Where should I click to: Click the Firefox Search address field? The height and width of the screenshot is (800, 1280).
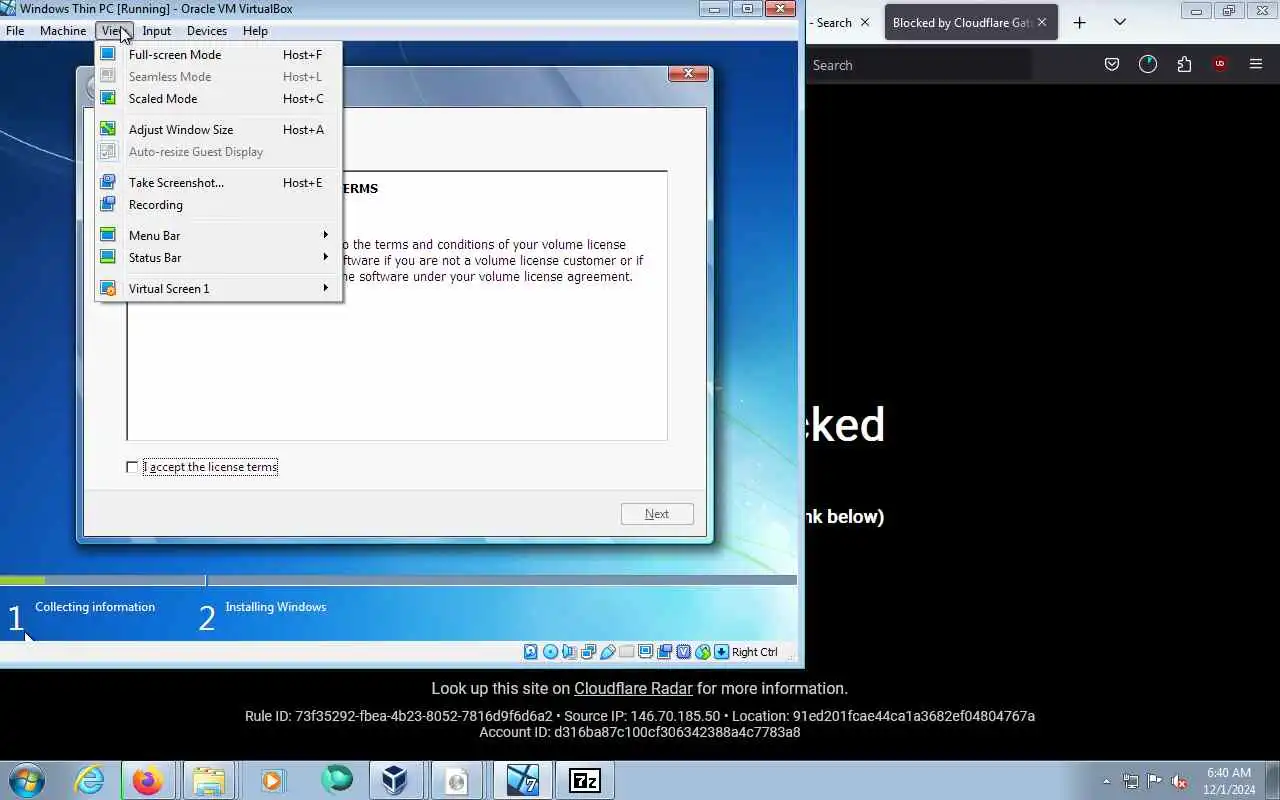click(x=918, y=65)
